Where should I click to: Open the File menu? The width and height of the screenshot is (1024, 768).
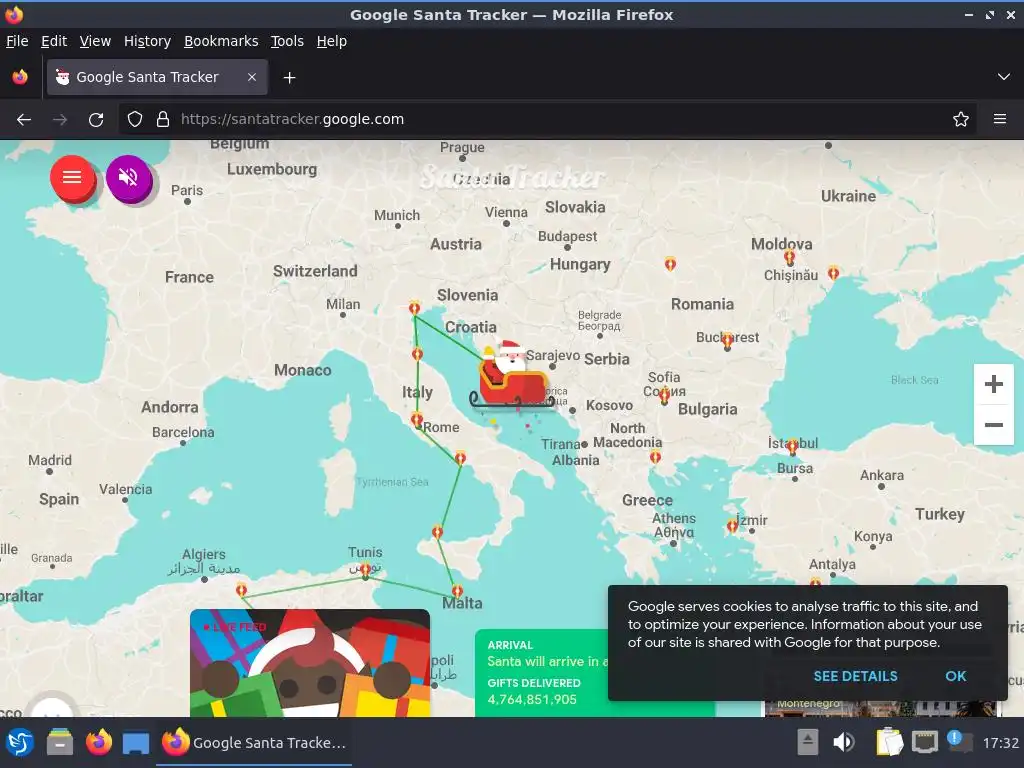coord(17,41)
